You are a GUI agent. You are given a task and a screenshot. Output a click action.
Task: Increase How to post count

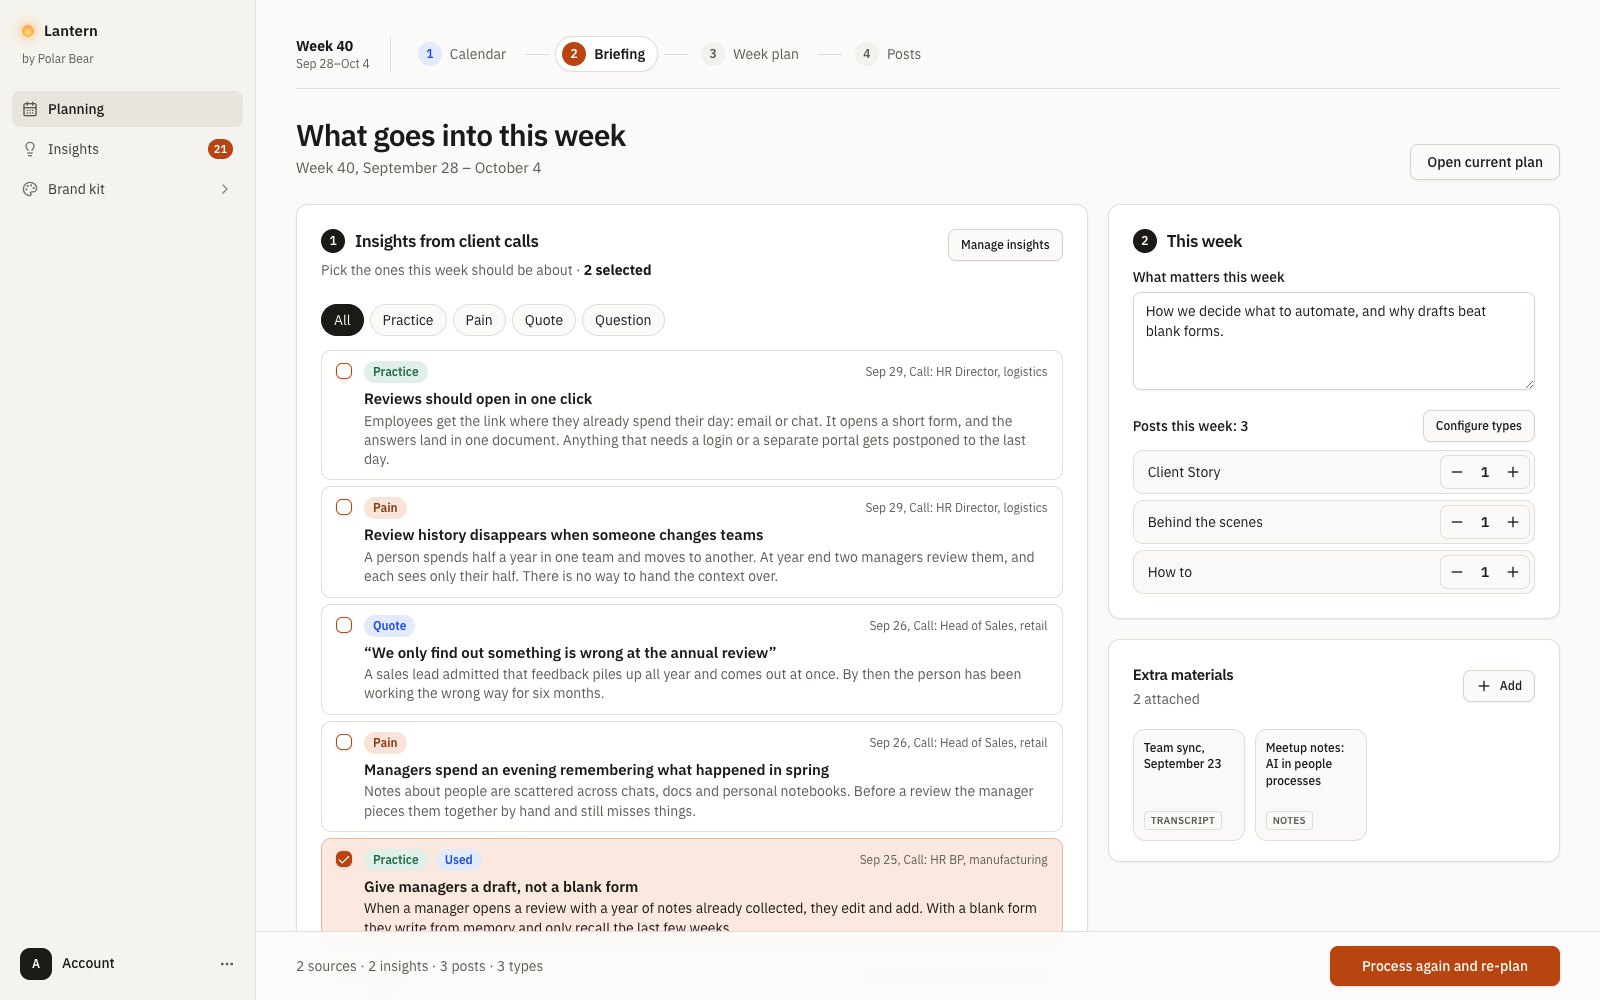[x=1513, y=572]
